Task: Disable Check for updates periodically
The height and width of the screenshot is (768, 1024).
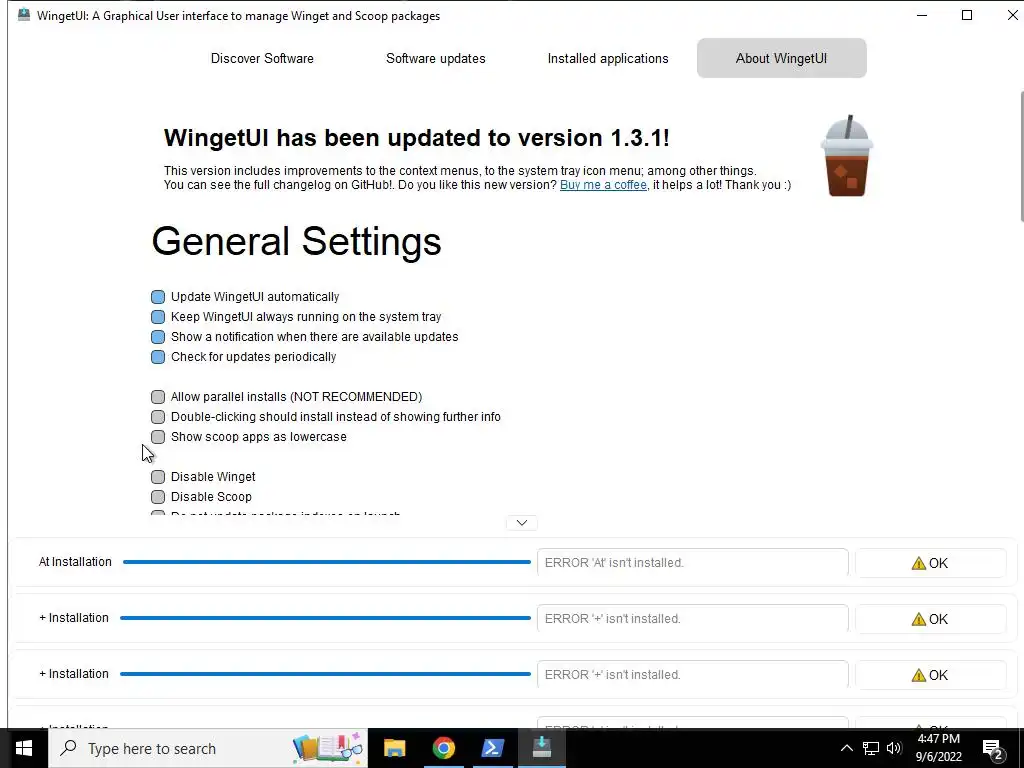Action: pyautogui.click(x=158, y=357)
